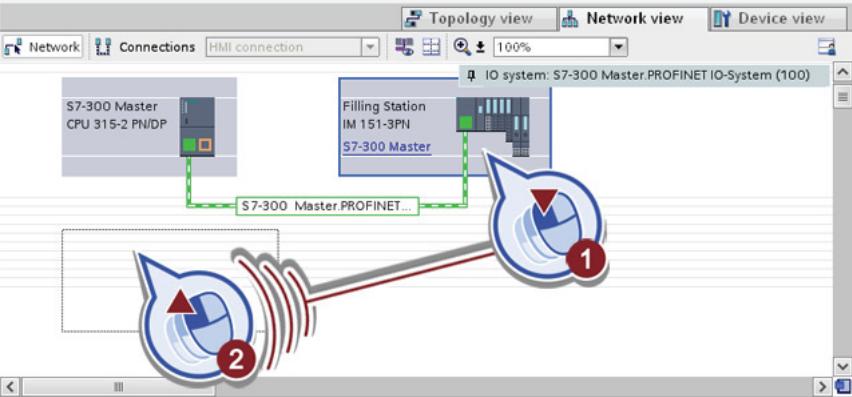Viewport: 852px width, 397px height.
Task: Toggle the Network mode button
Action: click(x=42, y=47)
